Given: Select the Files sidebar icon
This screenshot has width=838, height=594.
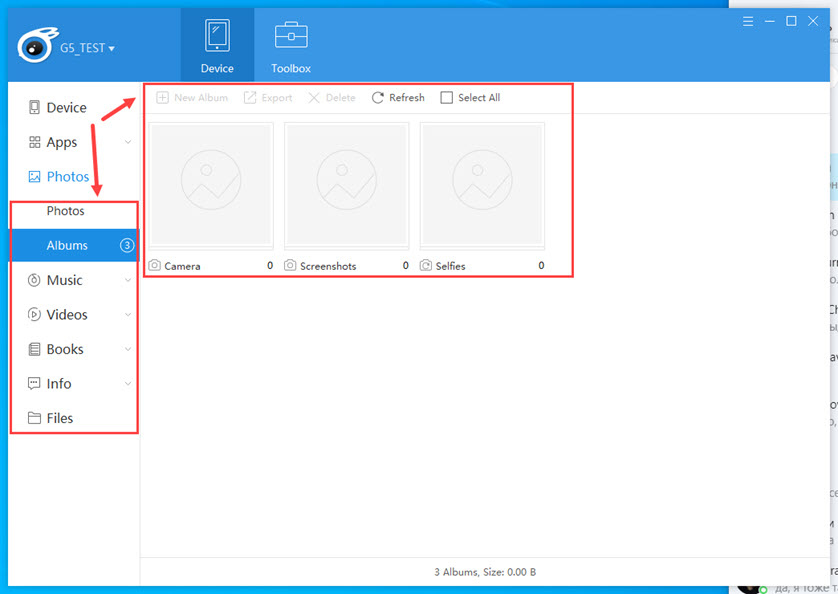Looking at the screenshot, I should pos(35,418).
